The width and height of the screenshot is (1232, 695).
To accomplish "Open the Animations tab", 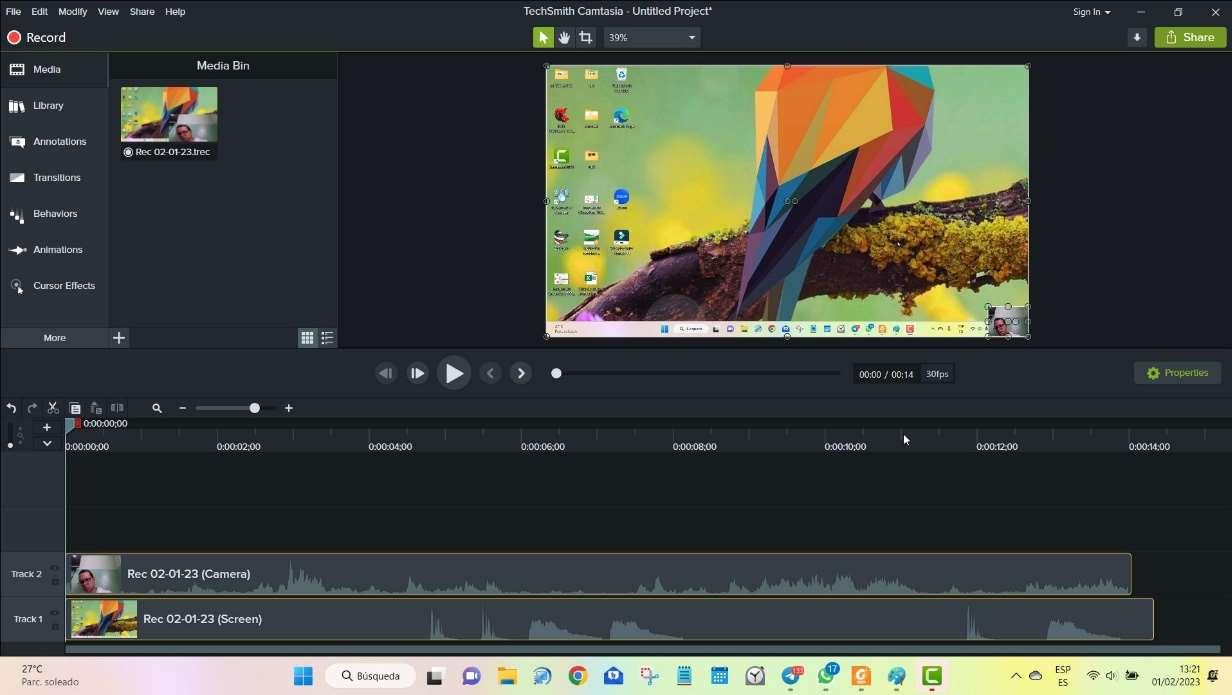I will pyautogui.click(x=54, y=250).
